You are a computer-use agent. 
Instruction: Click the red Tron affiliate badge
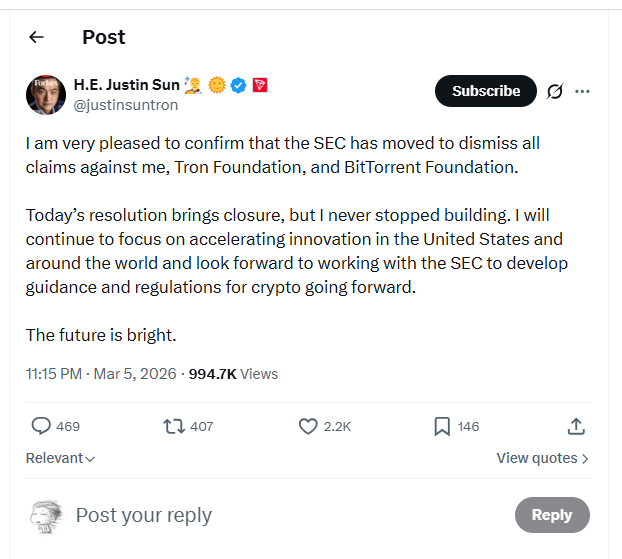pyautogui.click(x=260, y=85)
